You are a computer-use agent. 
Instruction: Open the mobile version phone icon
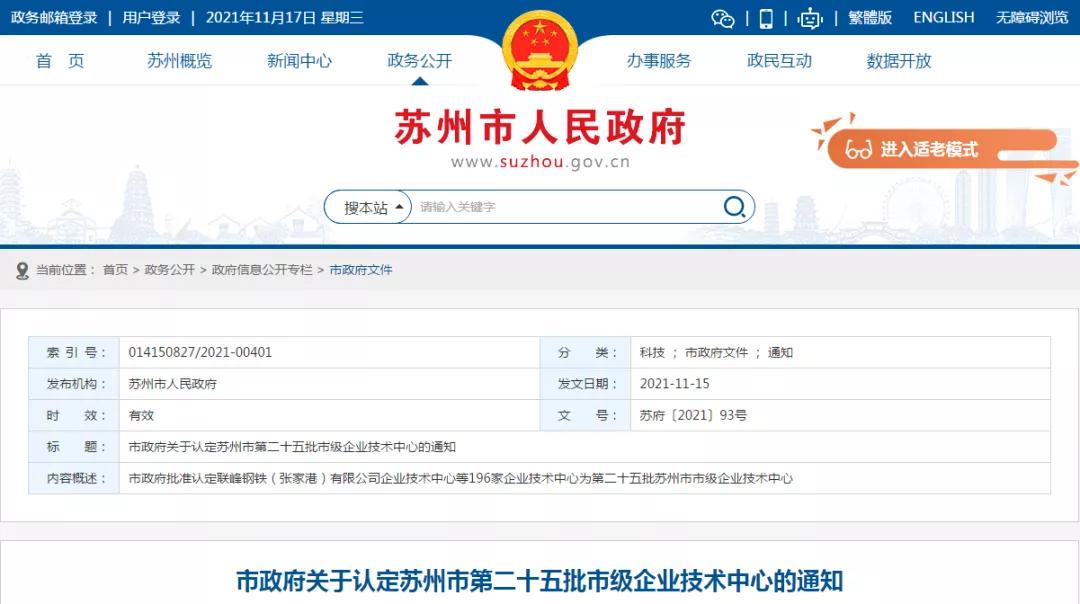click(766, 18)
